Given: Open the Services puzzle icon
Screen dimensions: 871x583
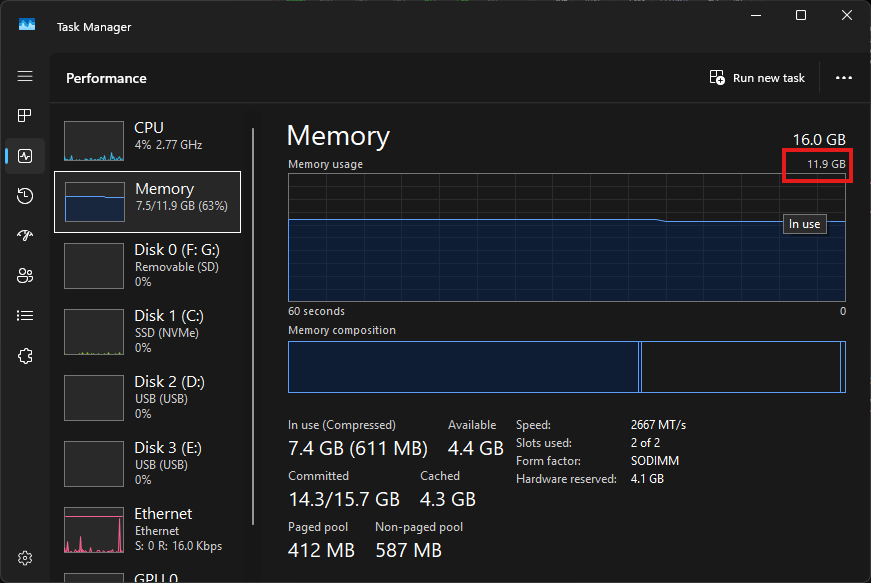Looking at the screenshot, I should click(25, 355).
